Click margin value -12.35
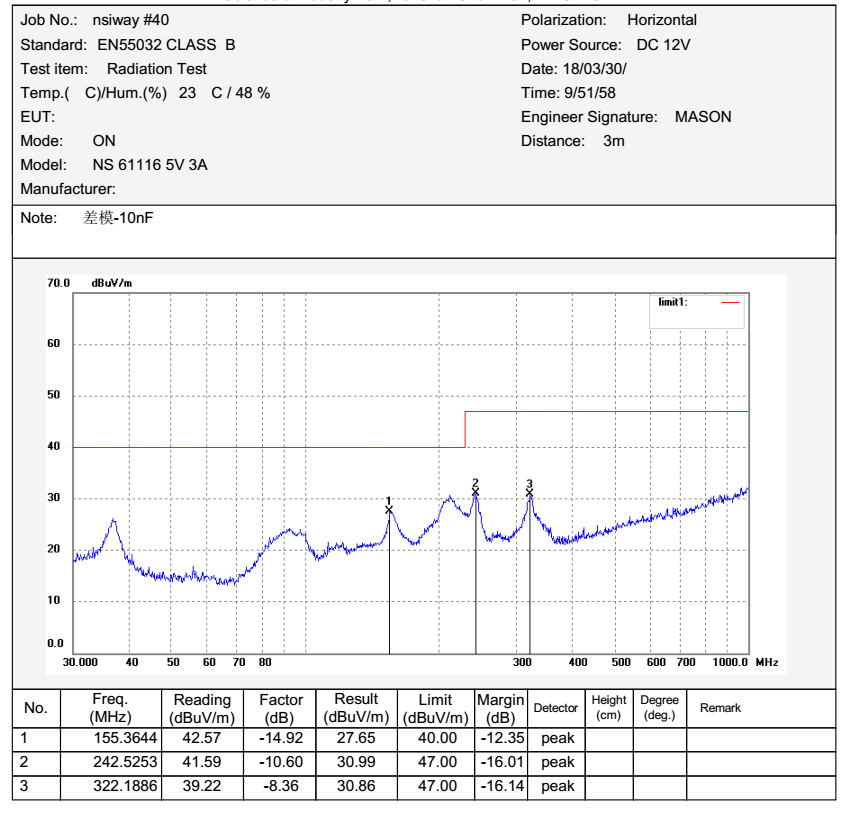Screen dimensions: 848x813 pos(500,738)
